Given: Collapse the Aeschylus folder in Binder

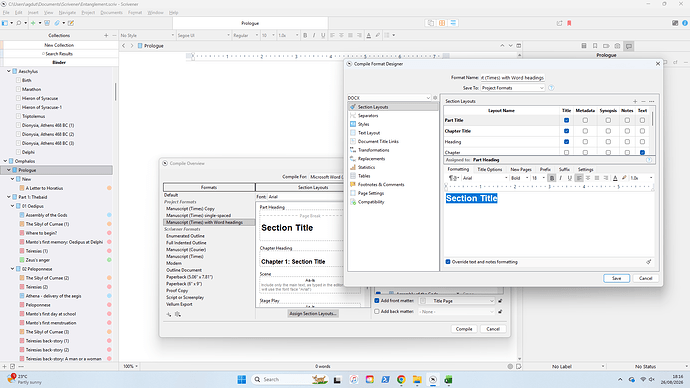Looking at the screenshot, I should (x=8, y=71).
